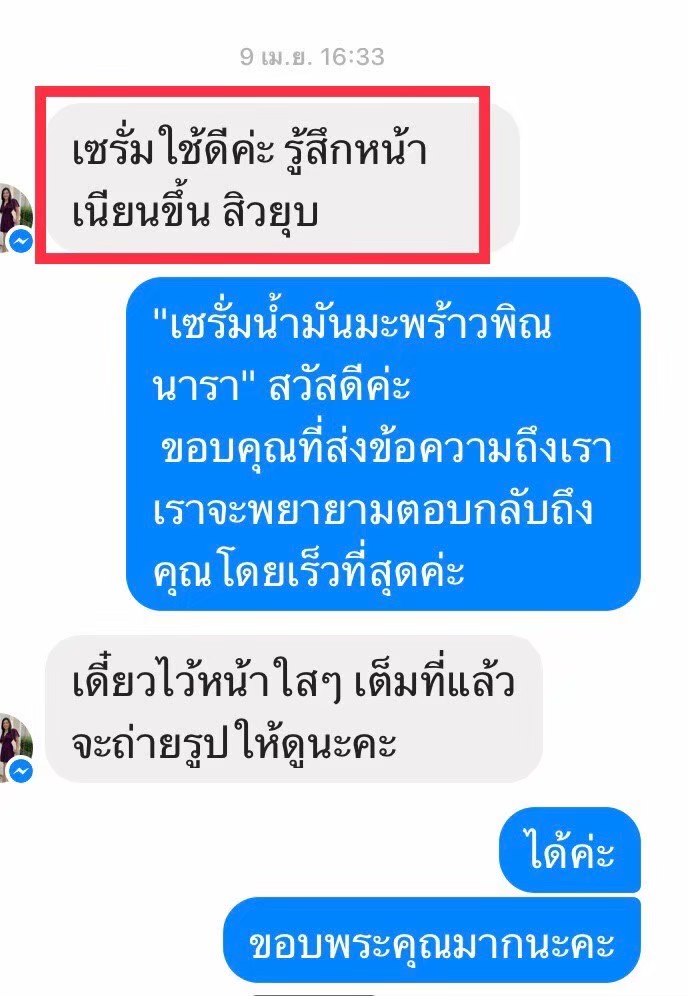
Task: Select the blue auto-reply message bubble
Action: (383, 444)
